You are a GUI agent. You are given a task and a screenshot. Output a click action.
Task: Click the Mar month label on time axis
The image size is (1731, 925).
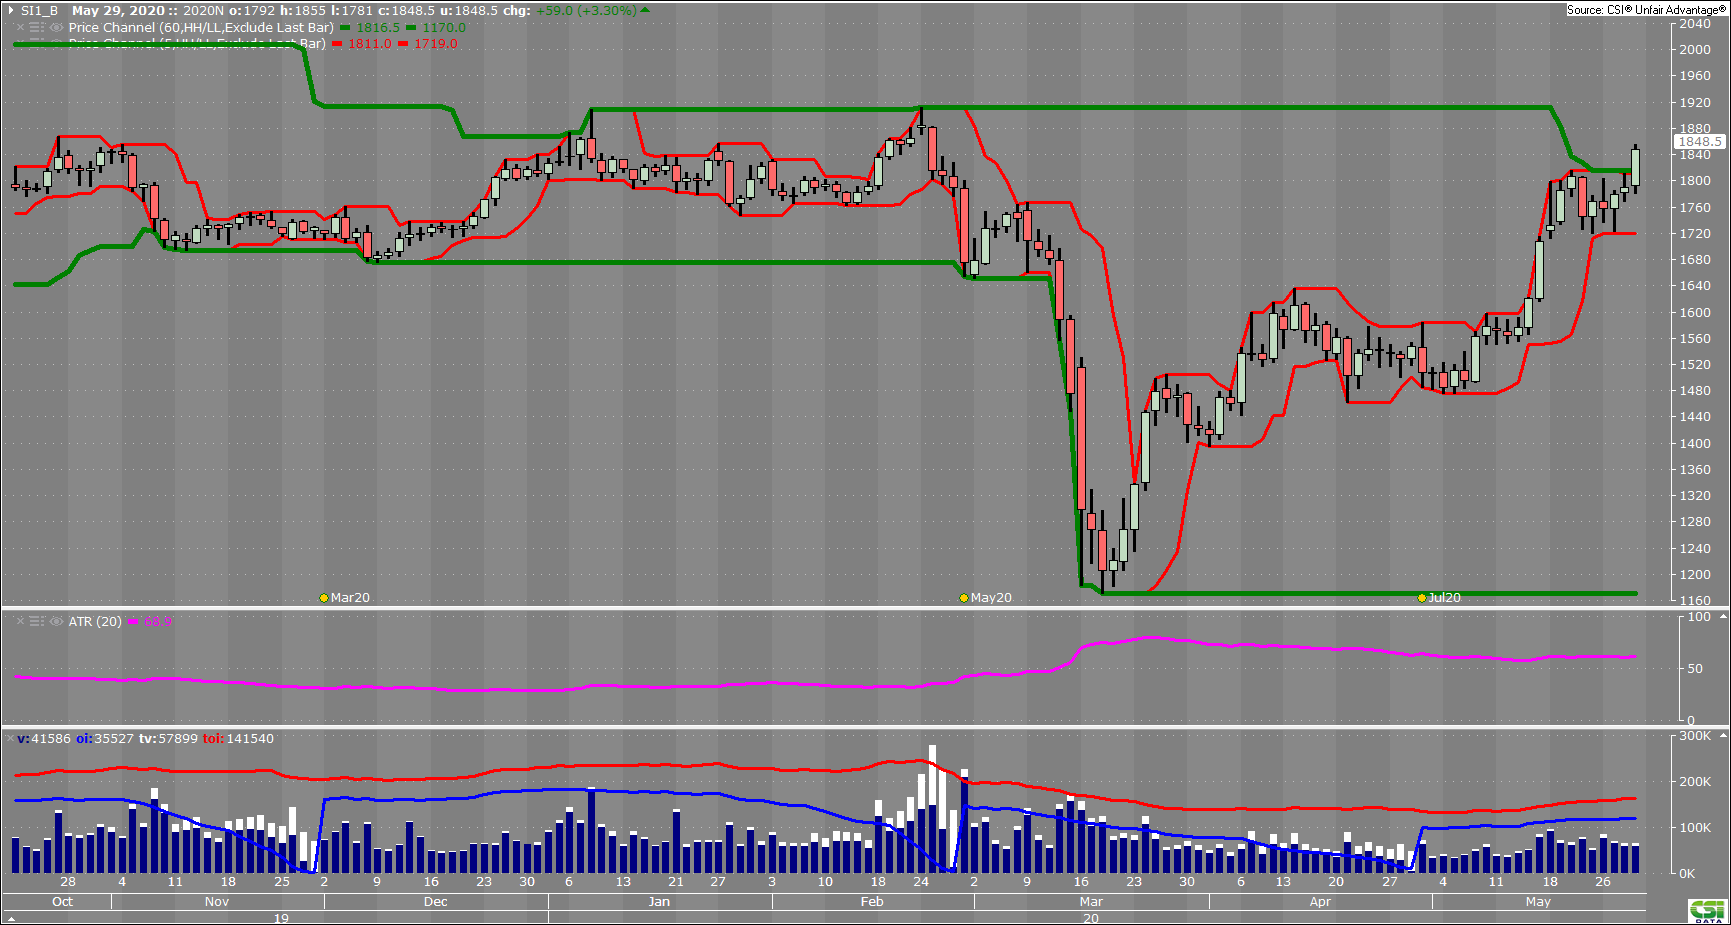[1091, 902]
